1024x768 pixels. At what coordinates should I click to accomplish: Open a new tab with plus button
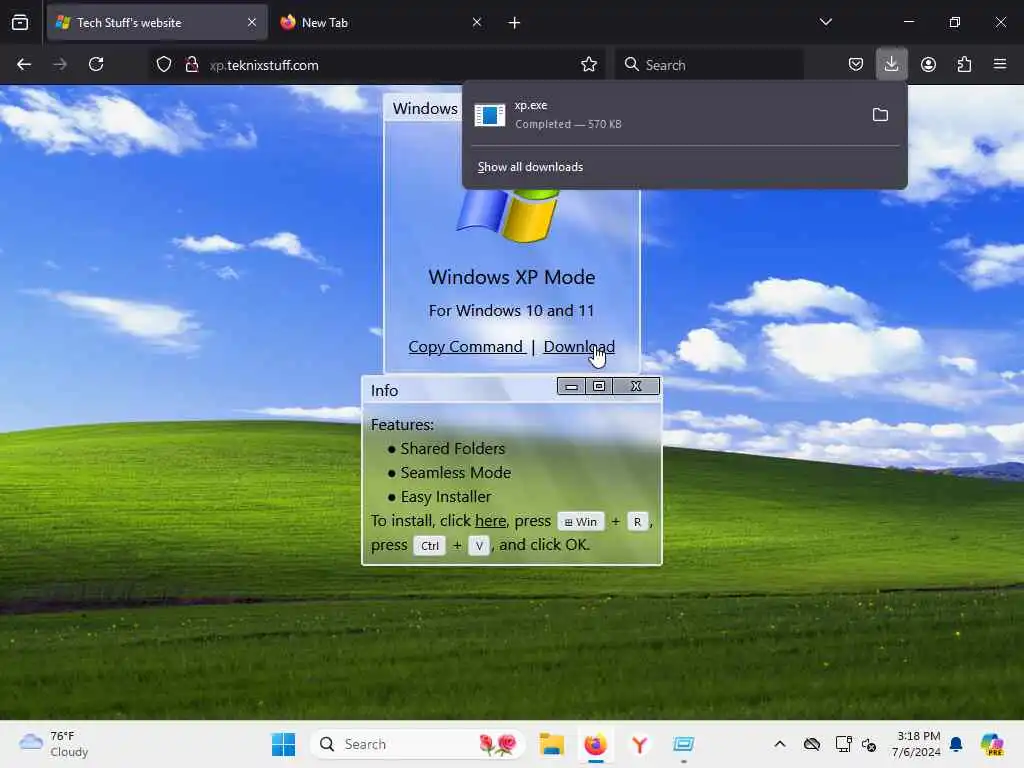click(515, 23)
